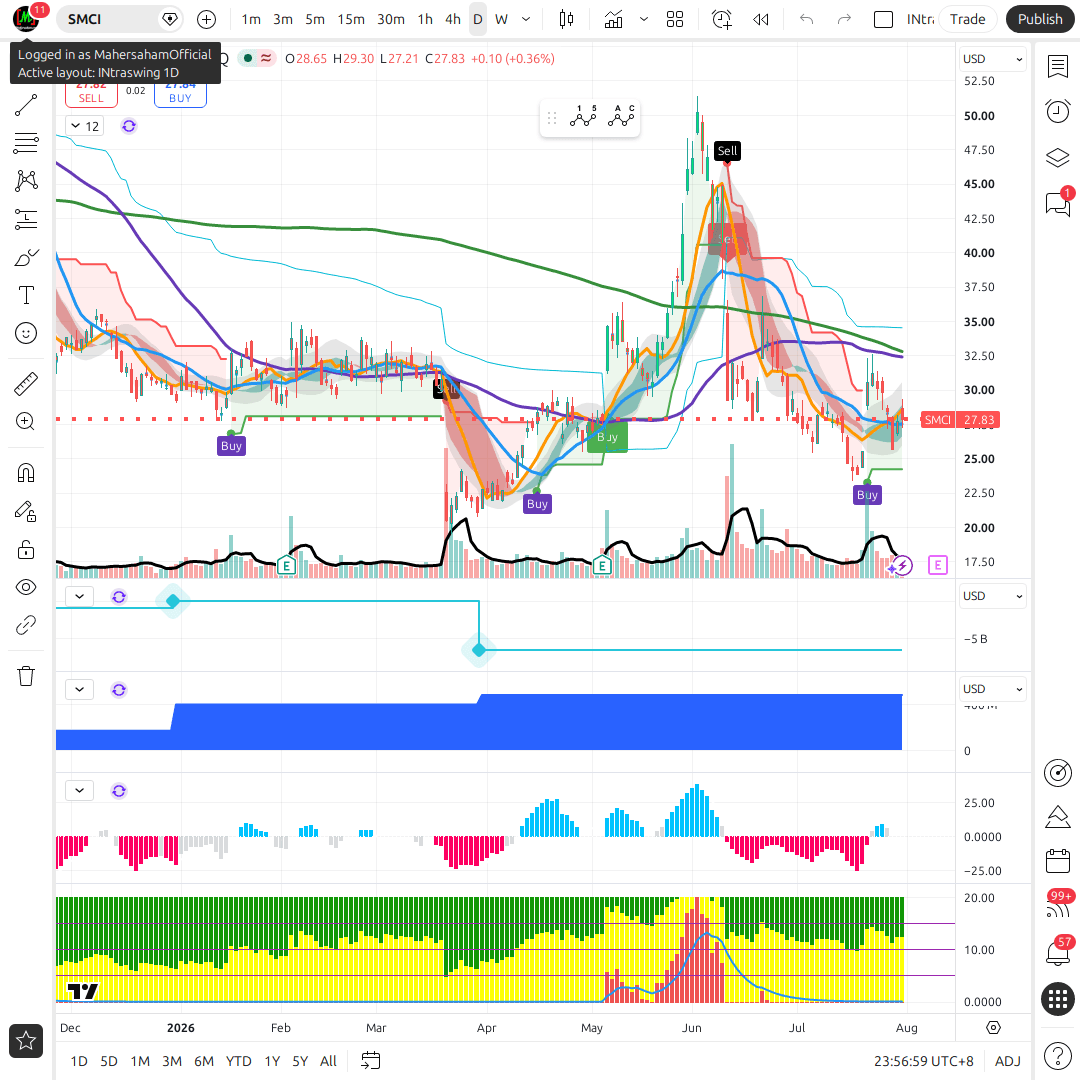Viewport: 1080px width, 1080px height.
Task: Open the candlestick chart type menu
Action: (566, 19)
